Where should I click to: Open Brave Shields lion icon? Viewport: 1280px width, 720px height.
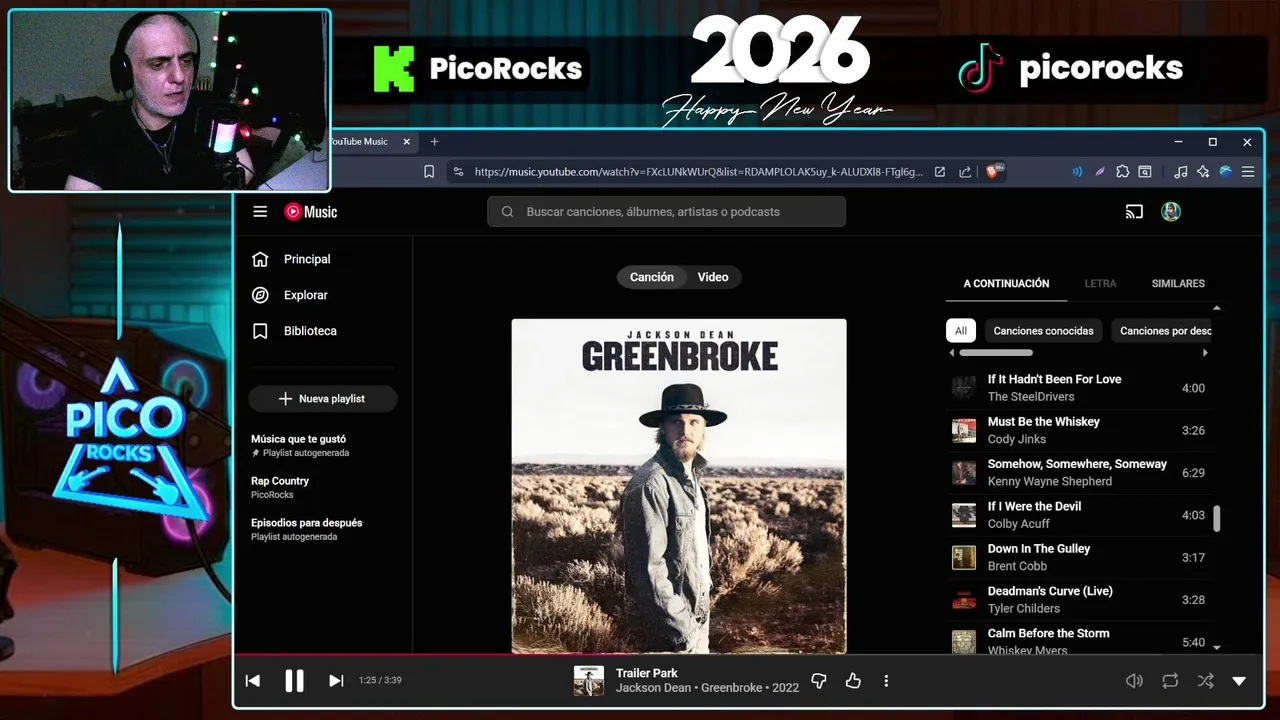click(x=995, y=172)
